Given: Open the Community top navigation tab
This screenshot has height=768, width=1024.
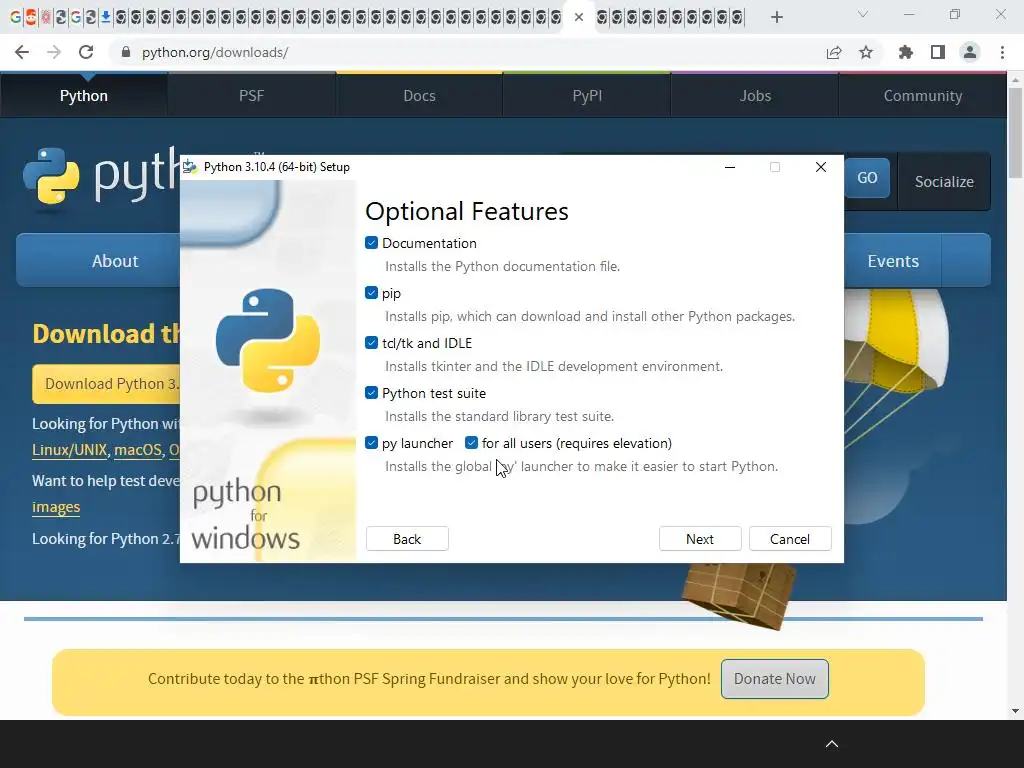Looking at the screenshot, I should (x=923, y=95).
